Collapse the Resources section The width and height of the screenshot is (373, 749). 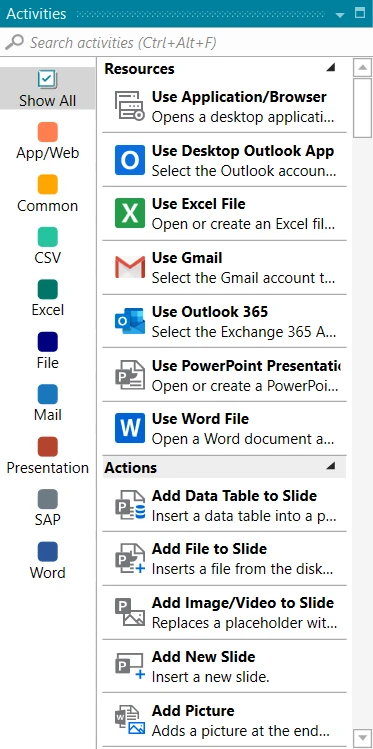330,68
